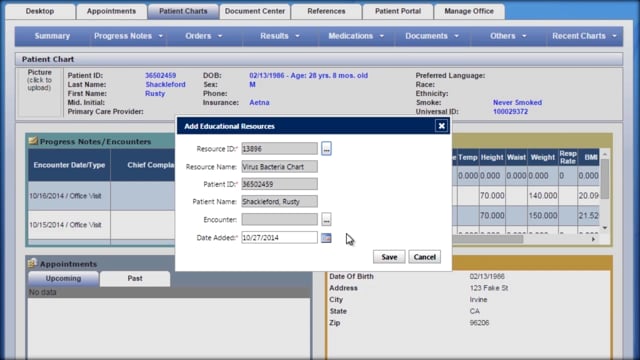Image resolution: width=640 pixels, height=360 pixels.
Task: Switch to the Desktop tab
Action: [40, 11]
